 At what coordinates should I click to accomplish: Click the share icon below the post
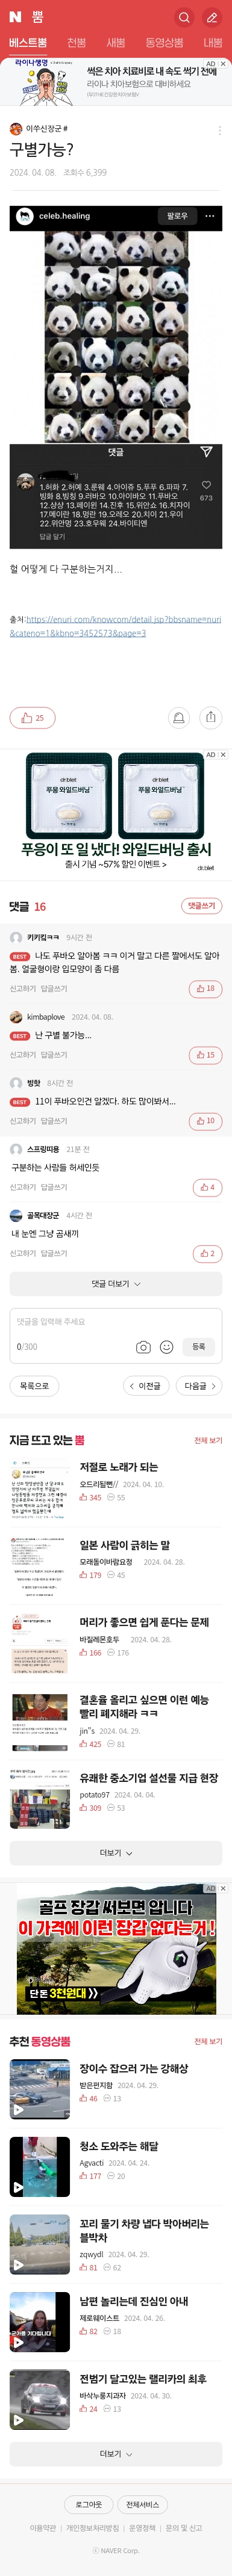tap(210, 717)
